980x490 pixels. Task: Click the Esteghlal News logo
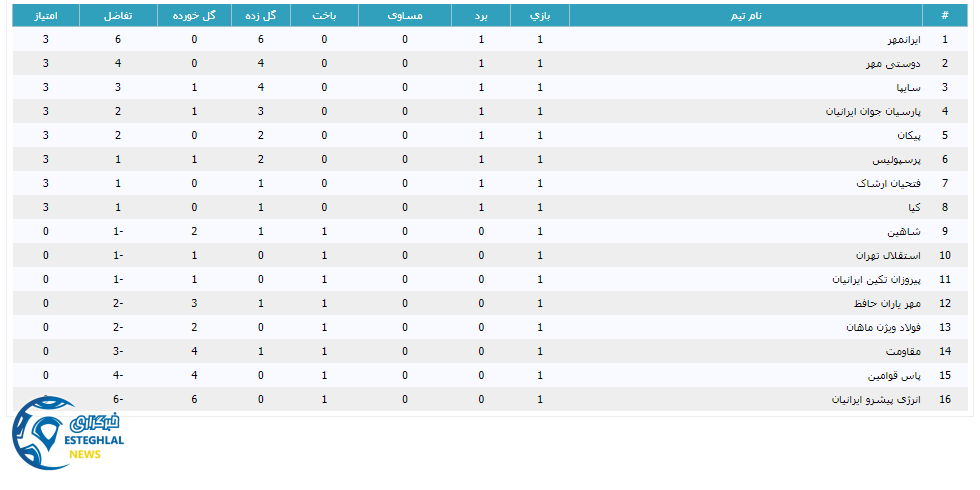(x=68, y=436)
